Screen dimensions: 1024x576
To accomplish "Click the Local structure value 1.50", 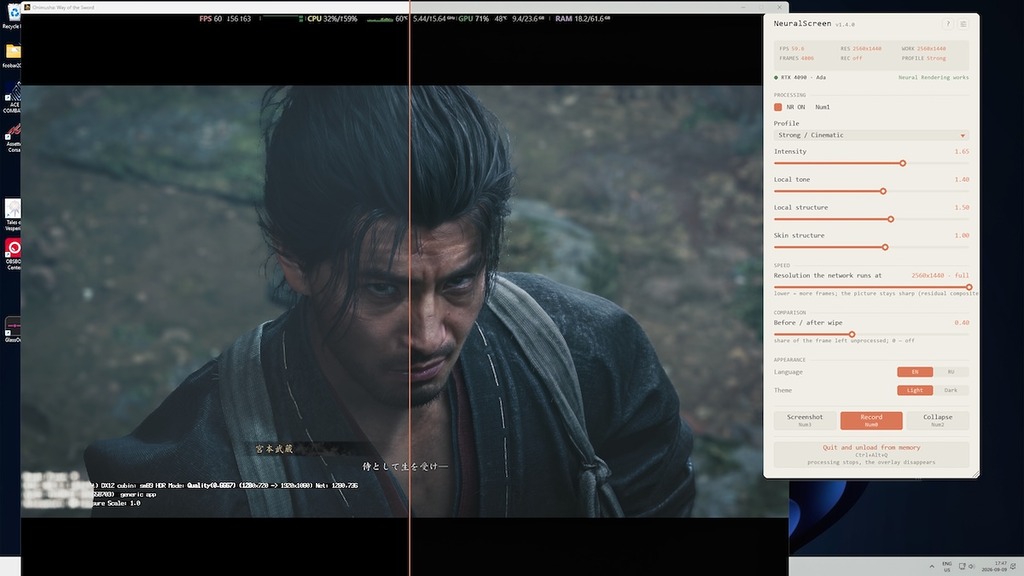I will [x=961, y=208].
